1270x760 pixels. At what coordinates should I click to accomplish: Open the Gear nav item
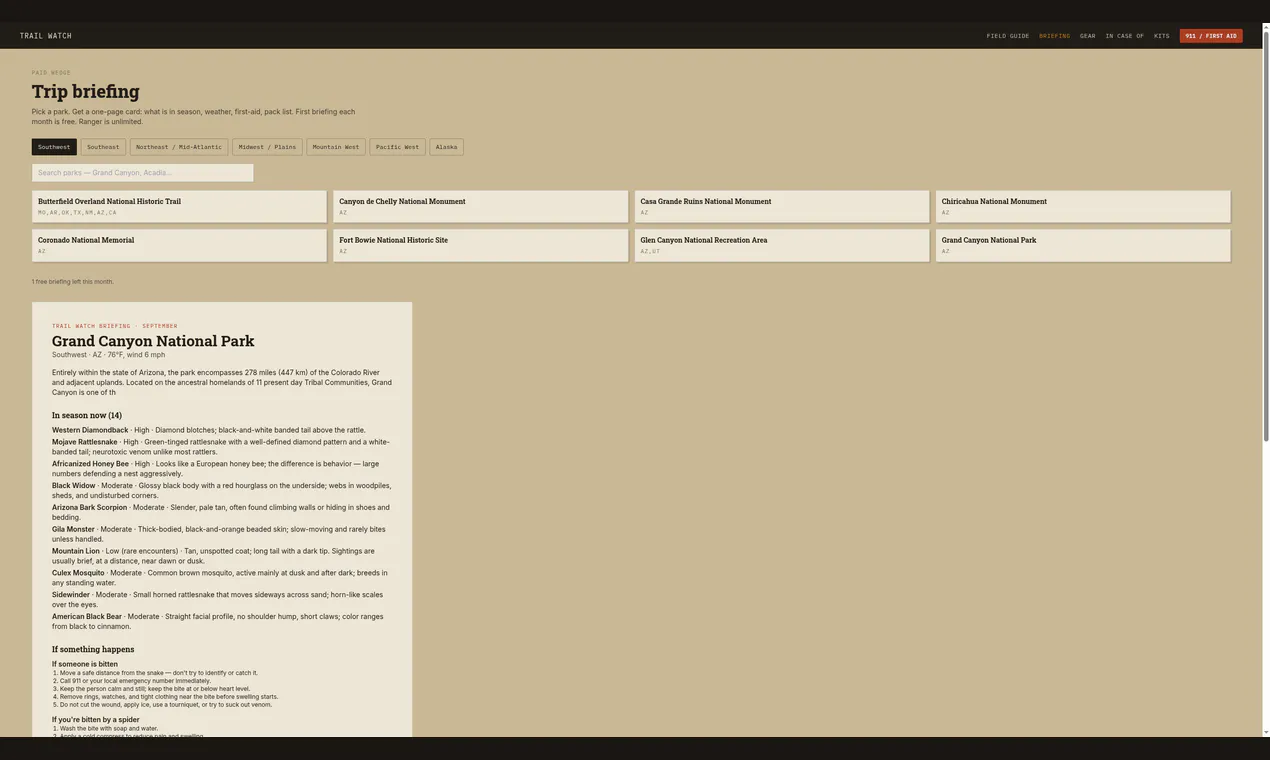(1087, 36)
